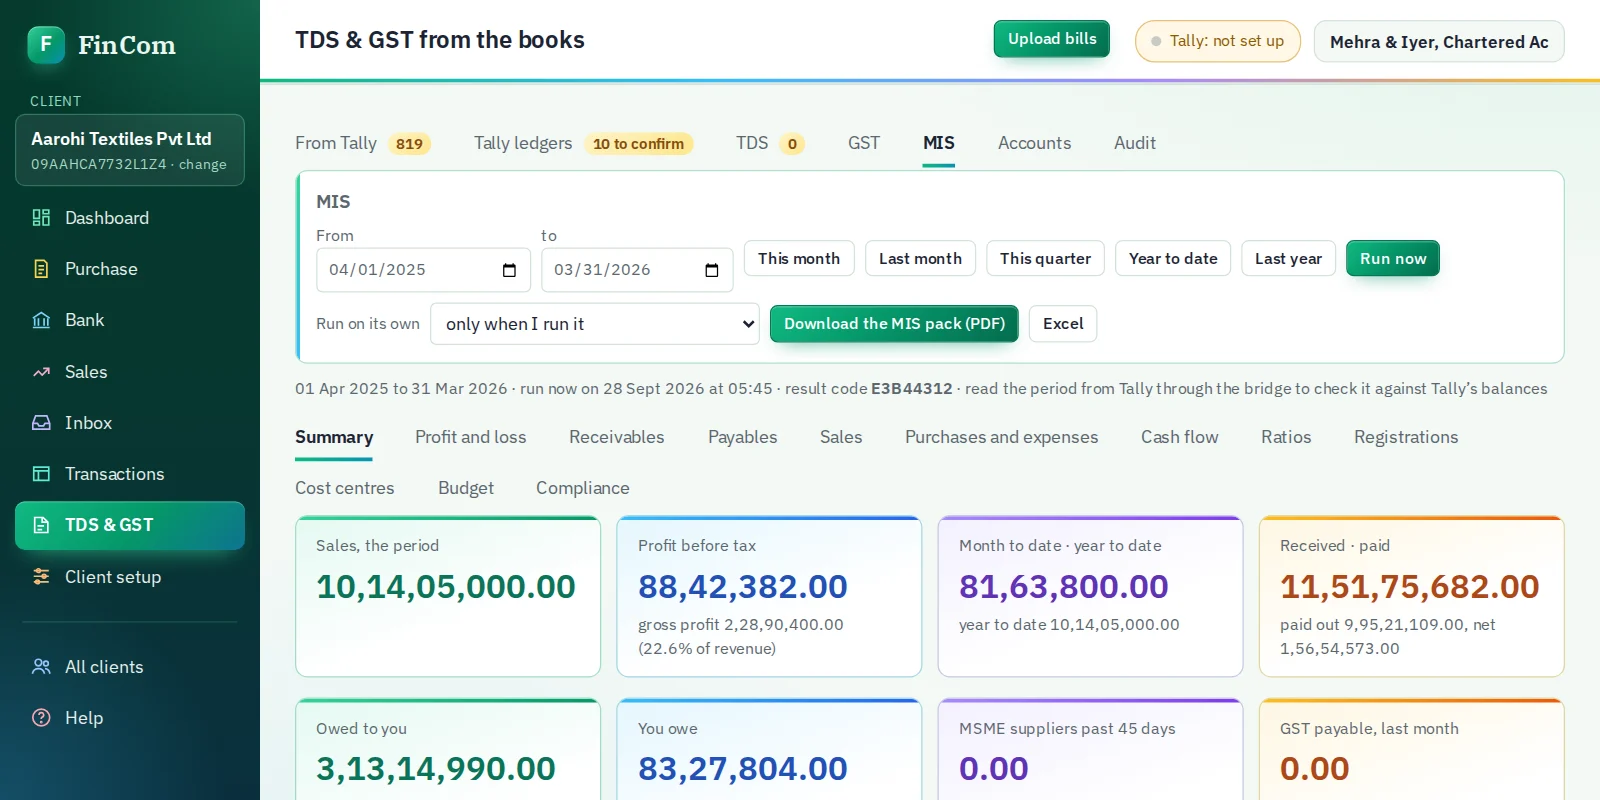
Task: Click 'Tally: not set up' status pill
Action: (1218, 42)
